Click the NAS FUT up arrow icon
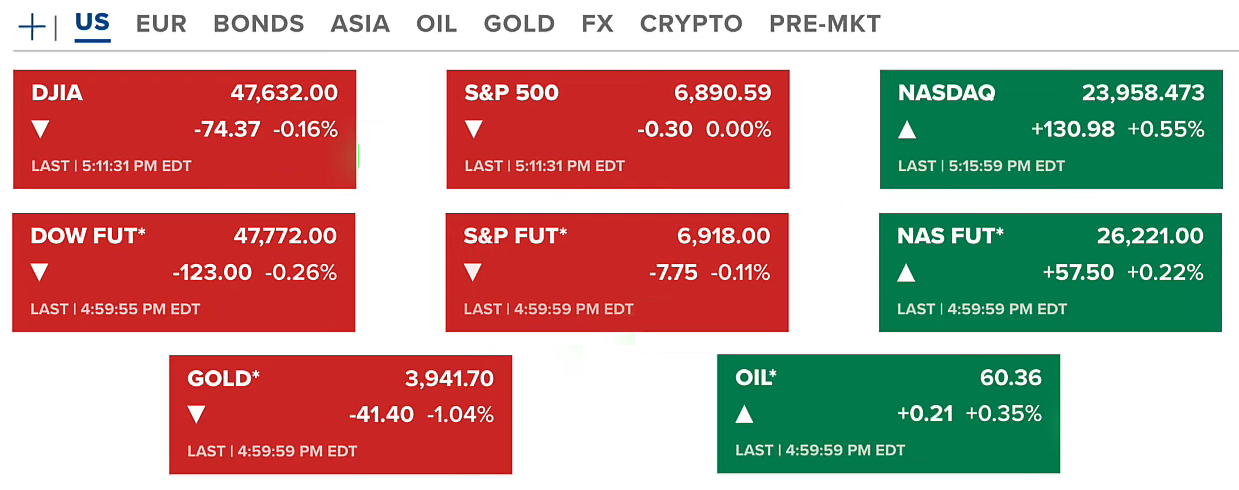1239x490 pixels. [x=907, y=272]
